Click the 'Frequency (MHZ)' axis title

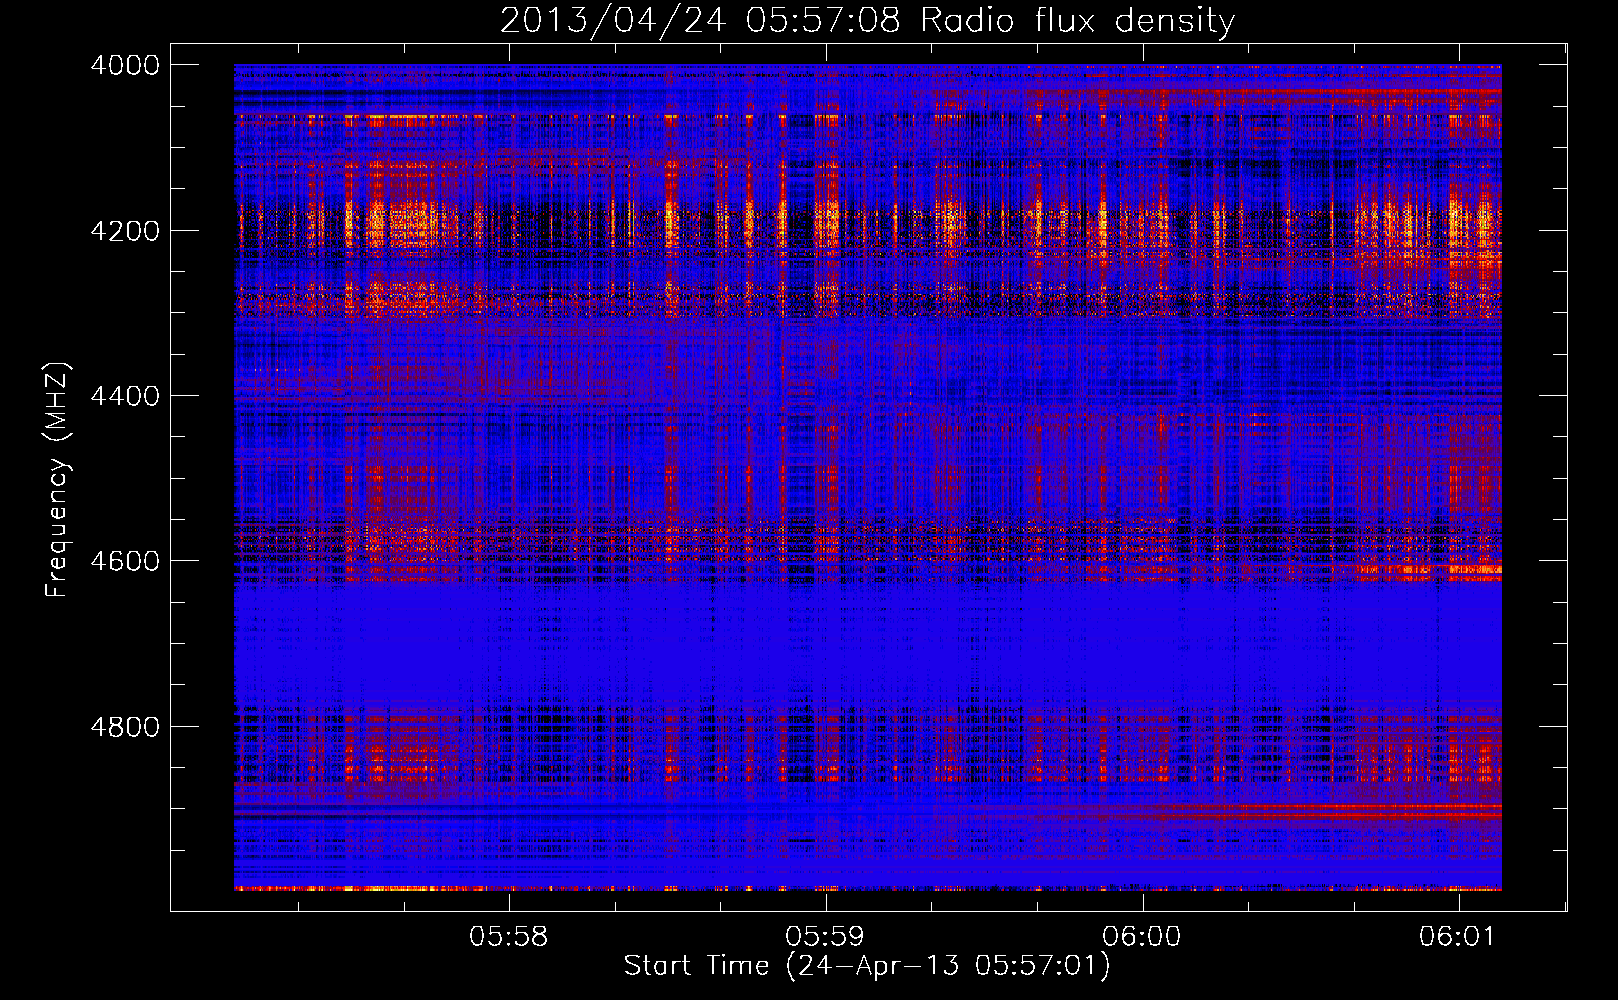point(58,480)
